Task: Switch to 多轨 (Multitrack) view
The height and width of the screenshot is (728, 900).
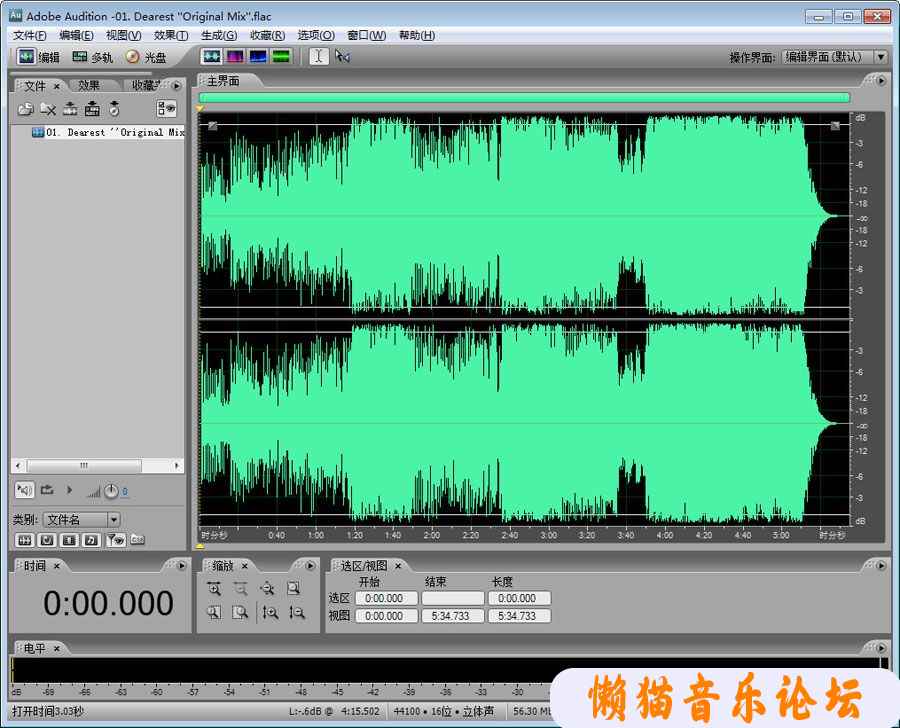Action: [92, 57]
